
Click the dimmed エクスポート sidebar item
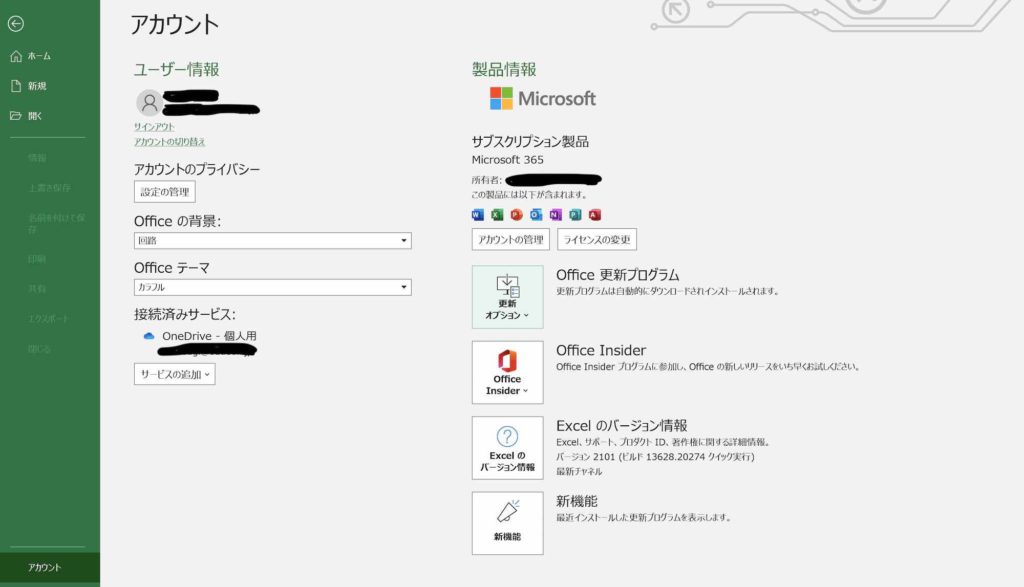click(50, 319)
